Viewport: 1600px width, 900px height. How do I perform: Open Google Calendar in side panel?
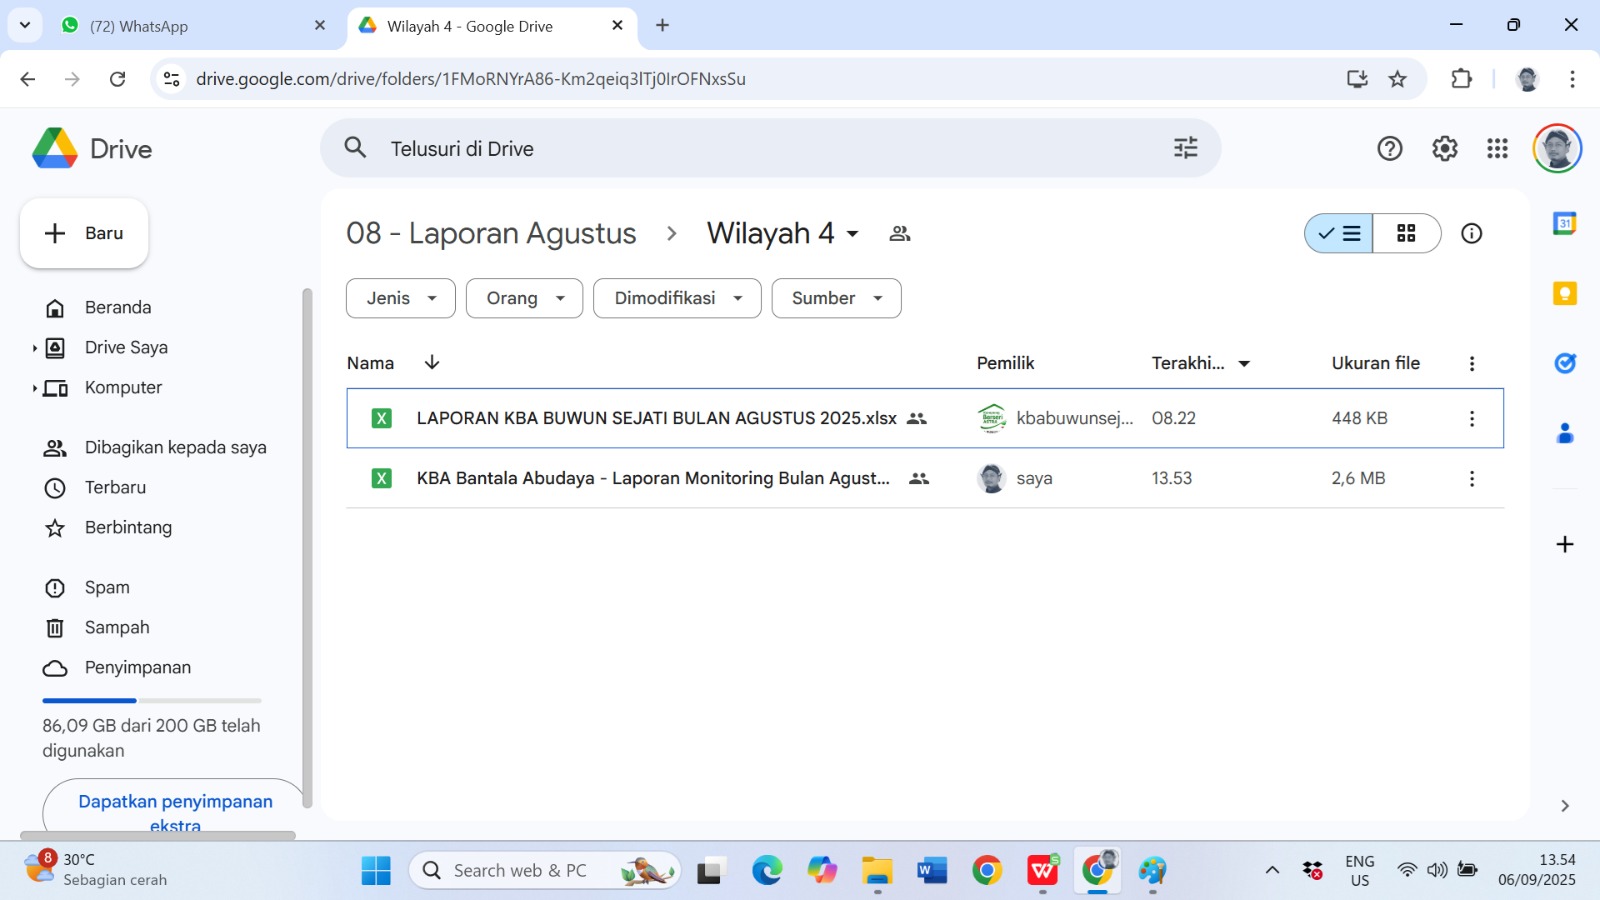click(1564, 224)
